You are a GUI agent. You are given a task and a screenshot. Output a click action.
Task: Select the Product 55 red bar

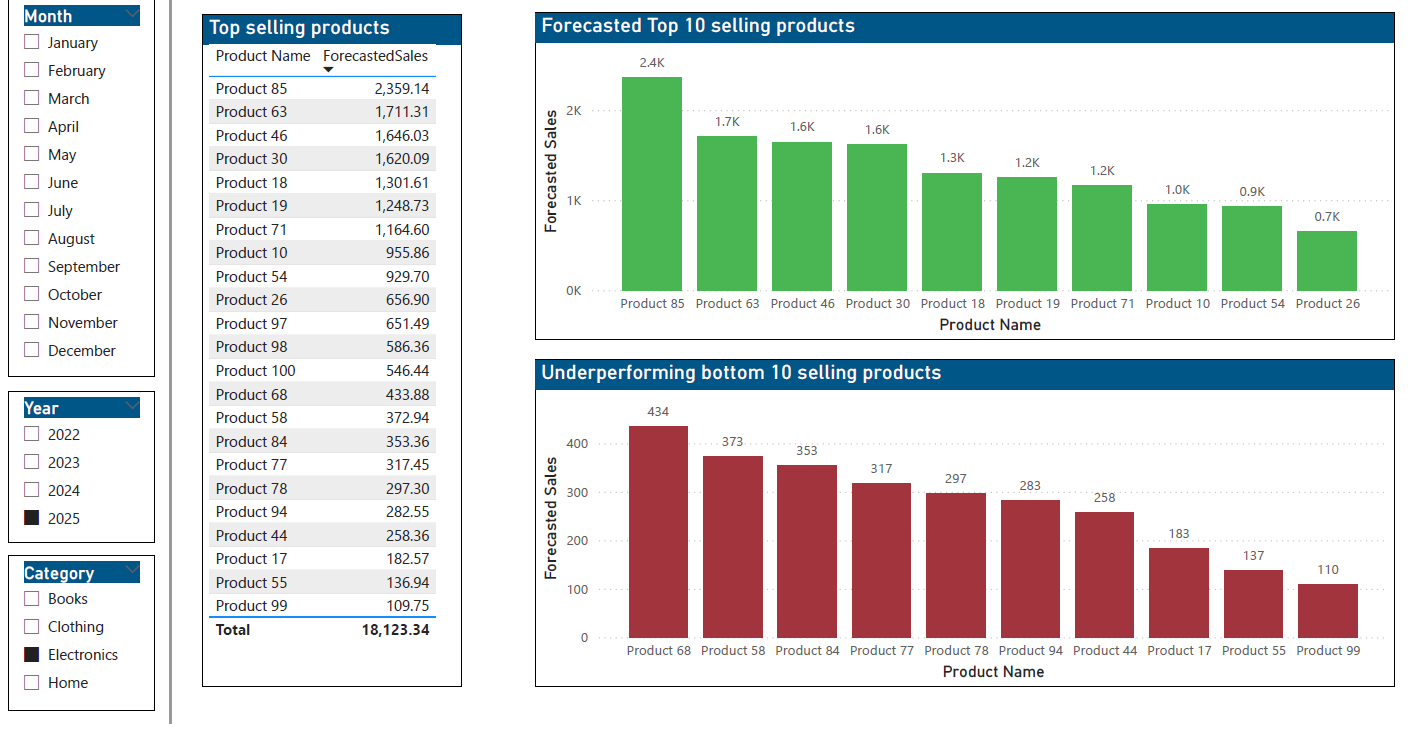tap(1253, 604)
